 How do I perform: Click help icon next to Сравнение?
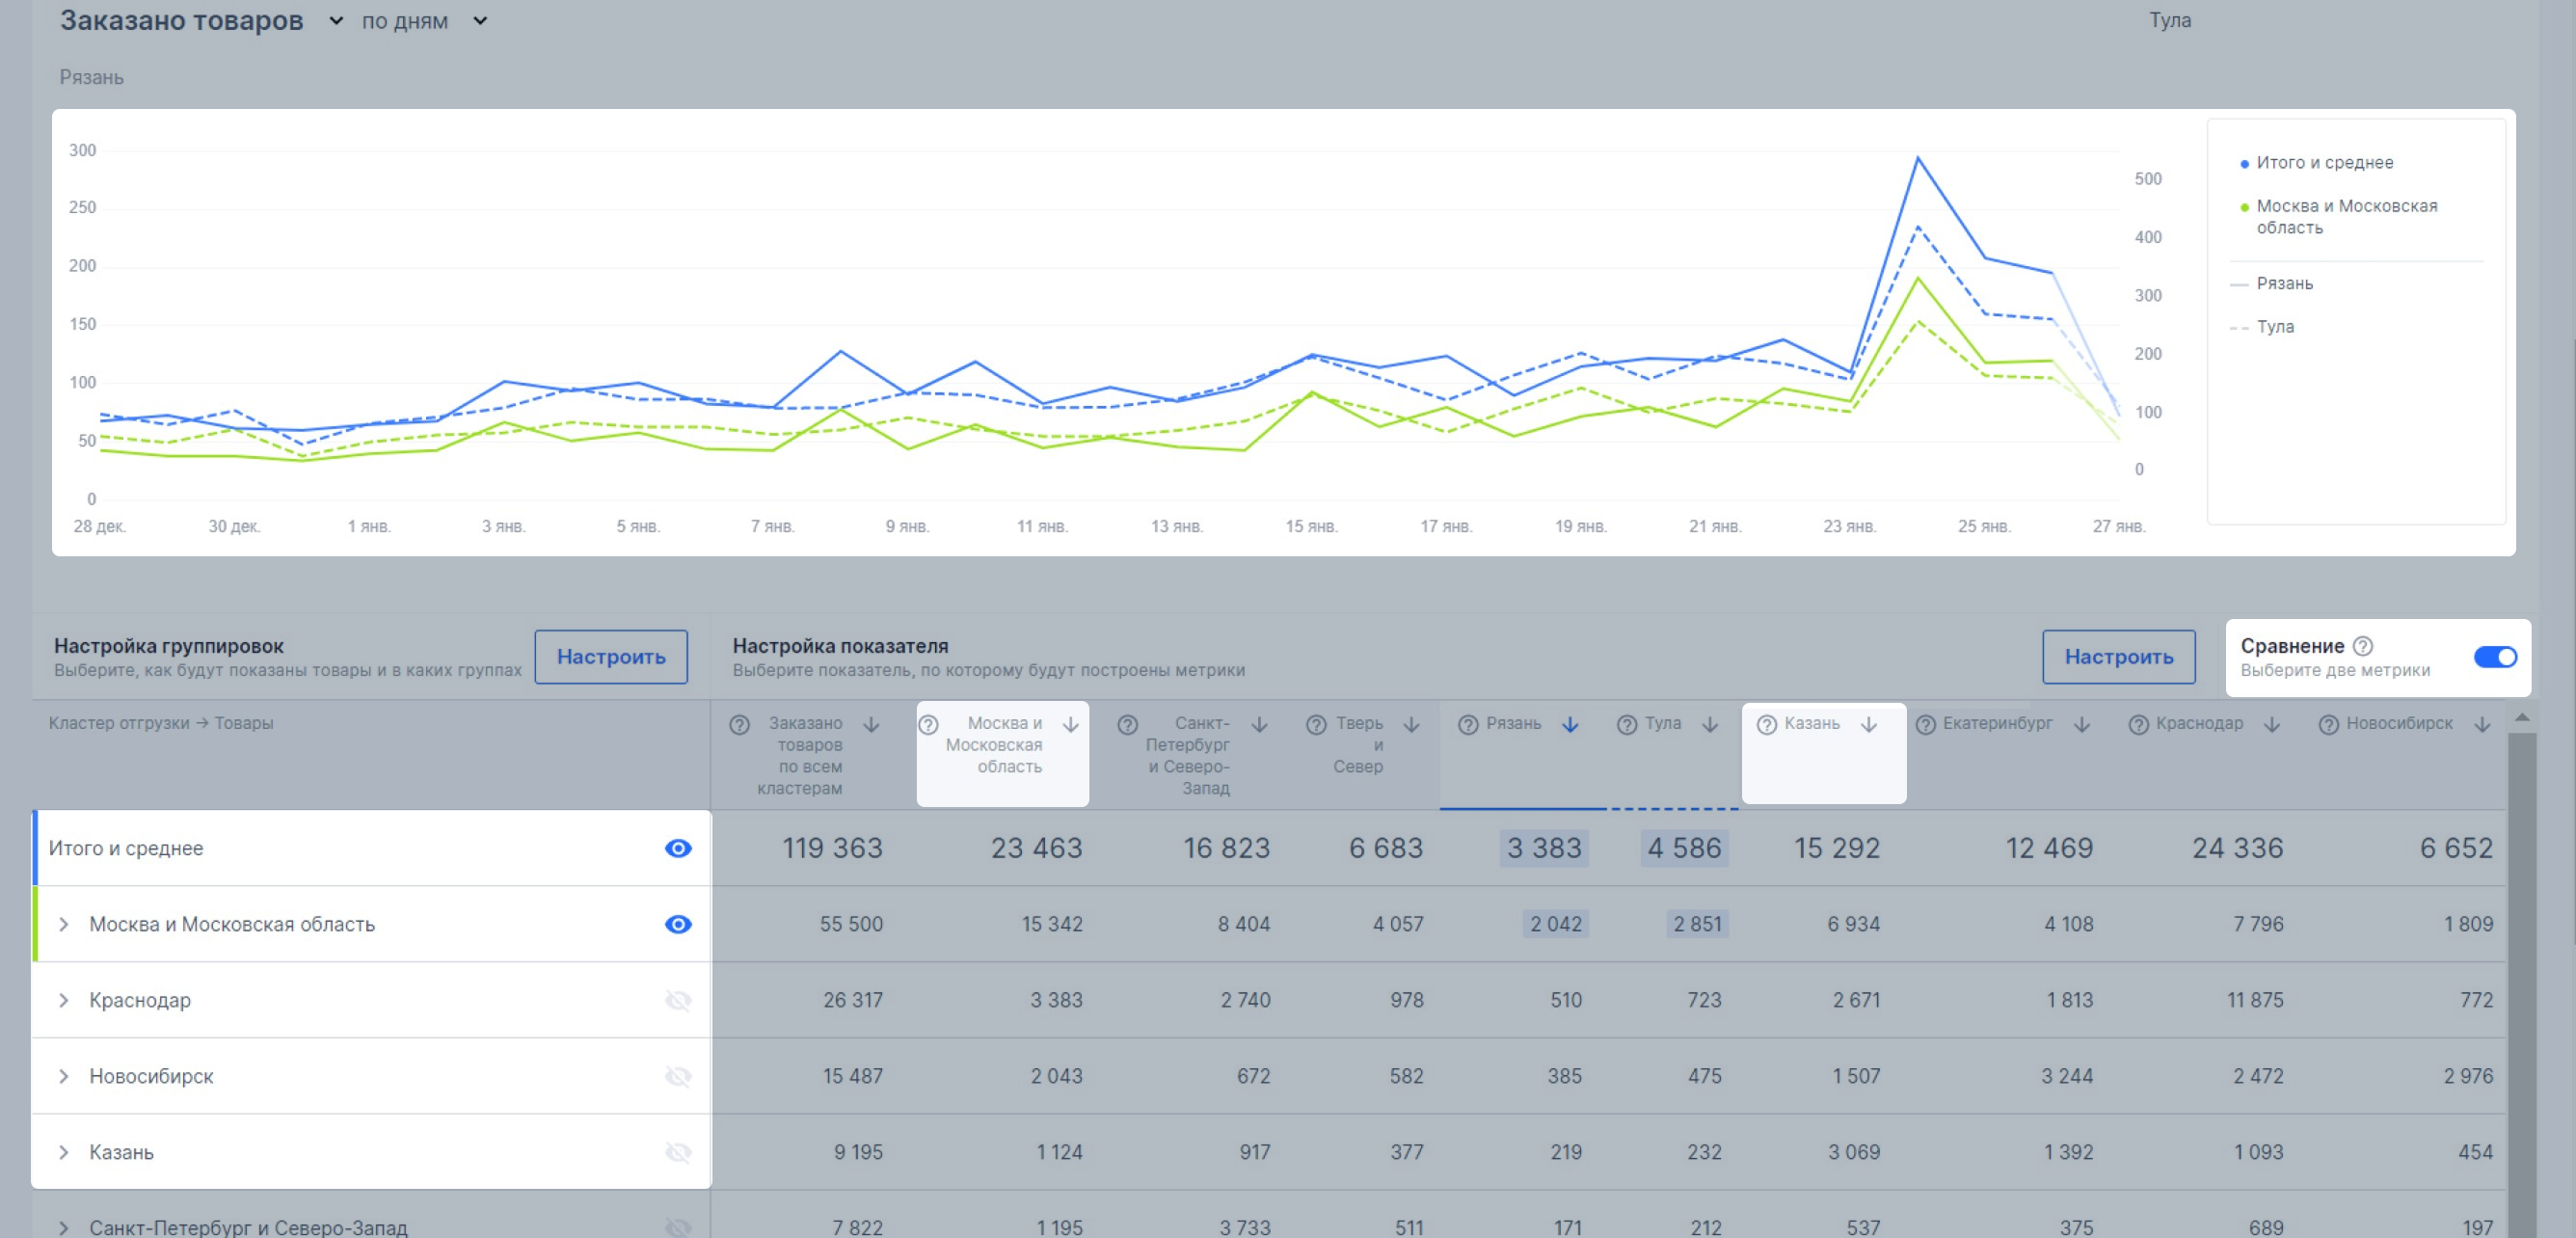2362,646
